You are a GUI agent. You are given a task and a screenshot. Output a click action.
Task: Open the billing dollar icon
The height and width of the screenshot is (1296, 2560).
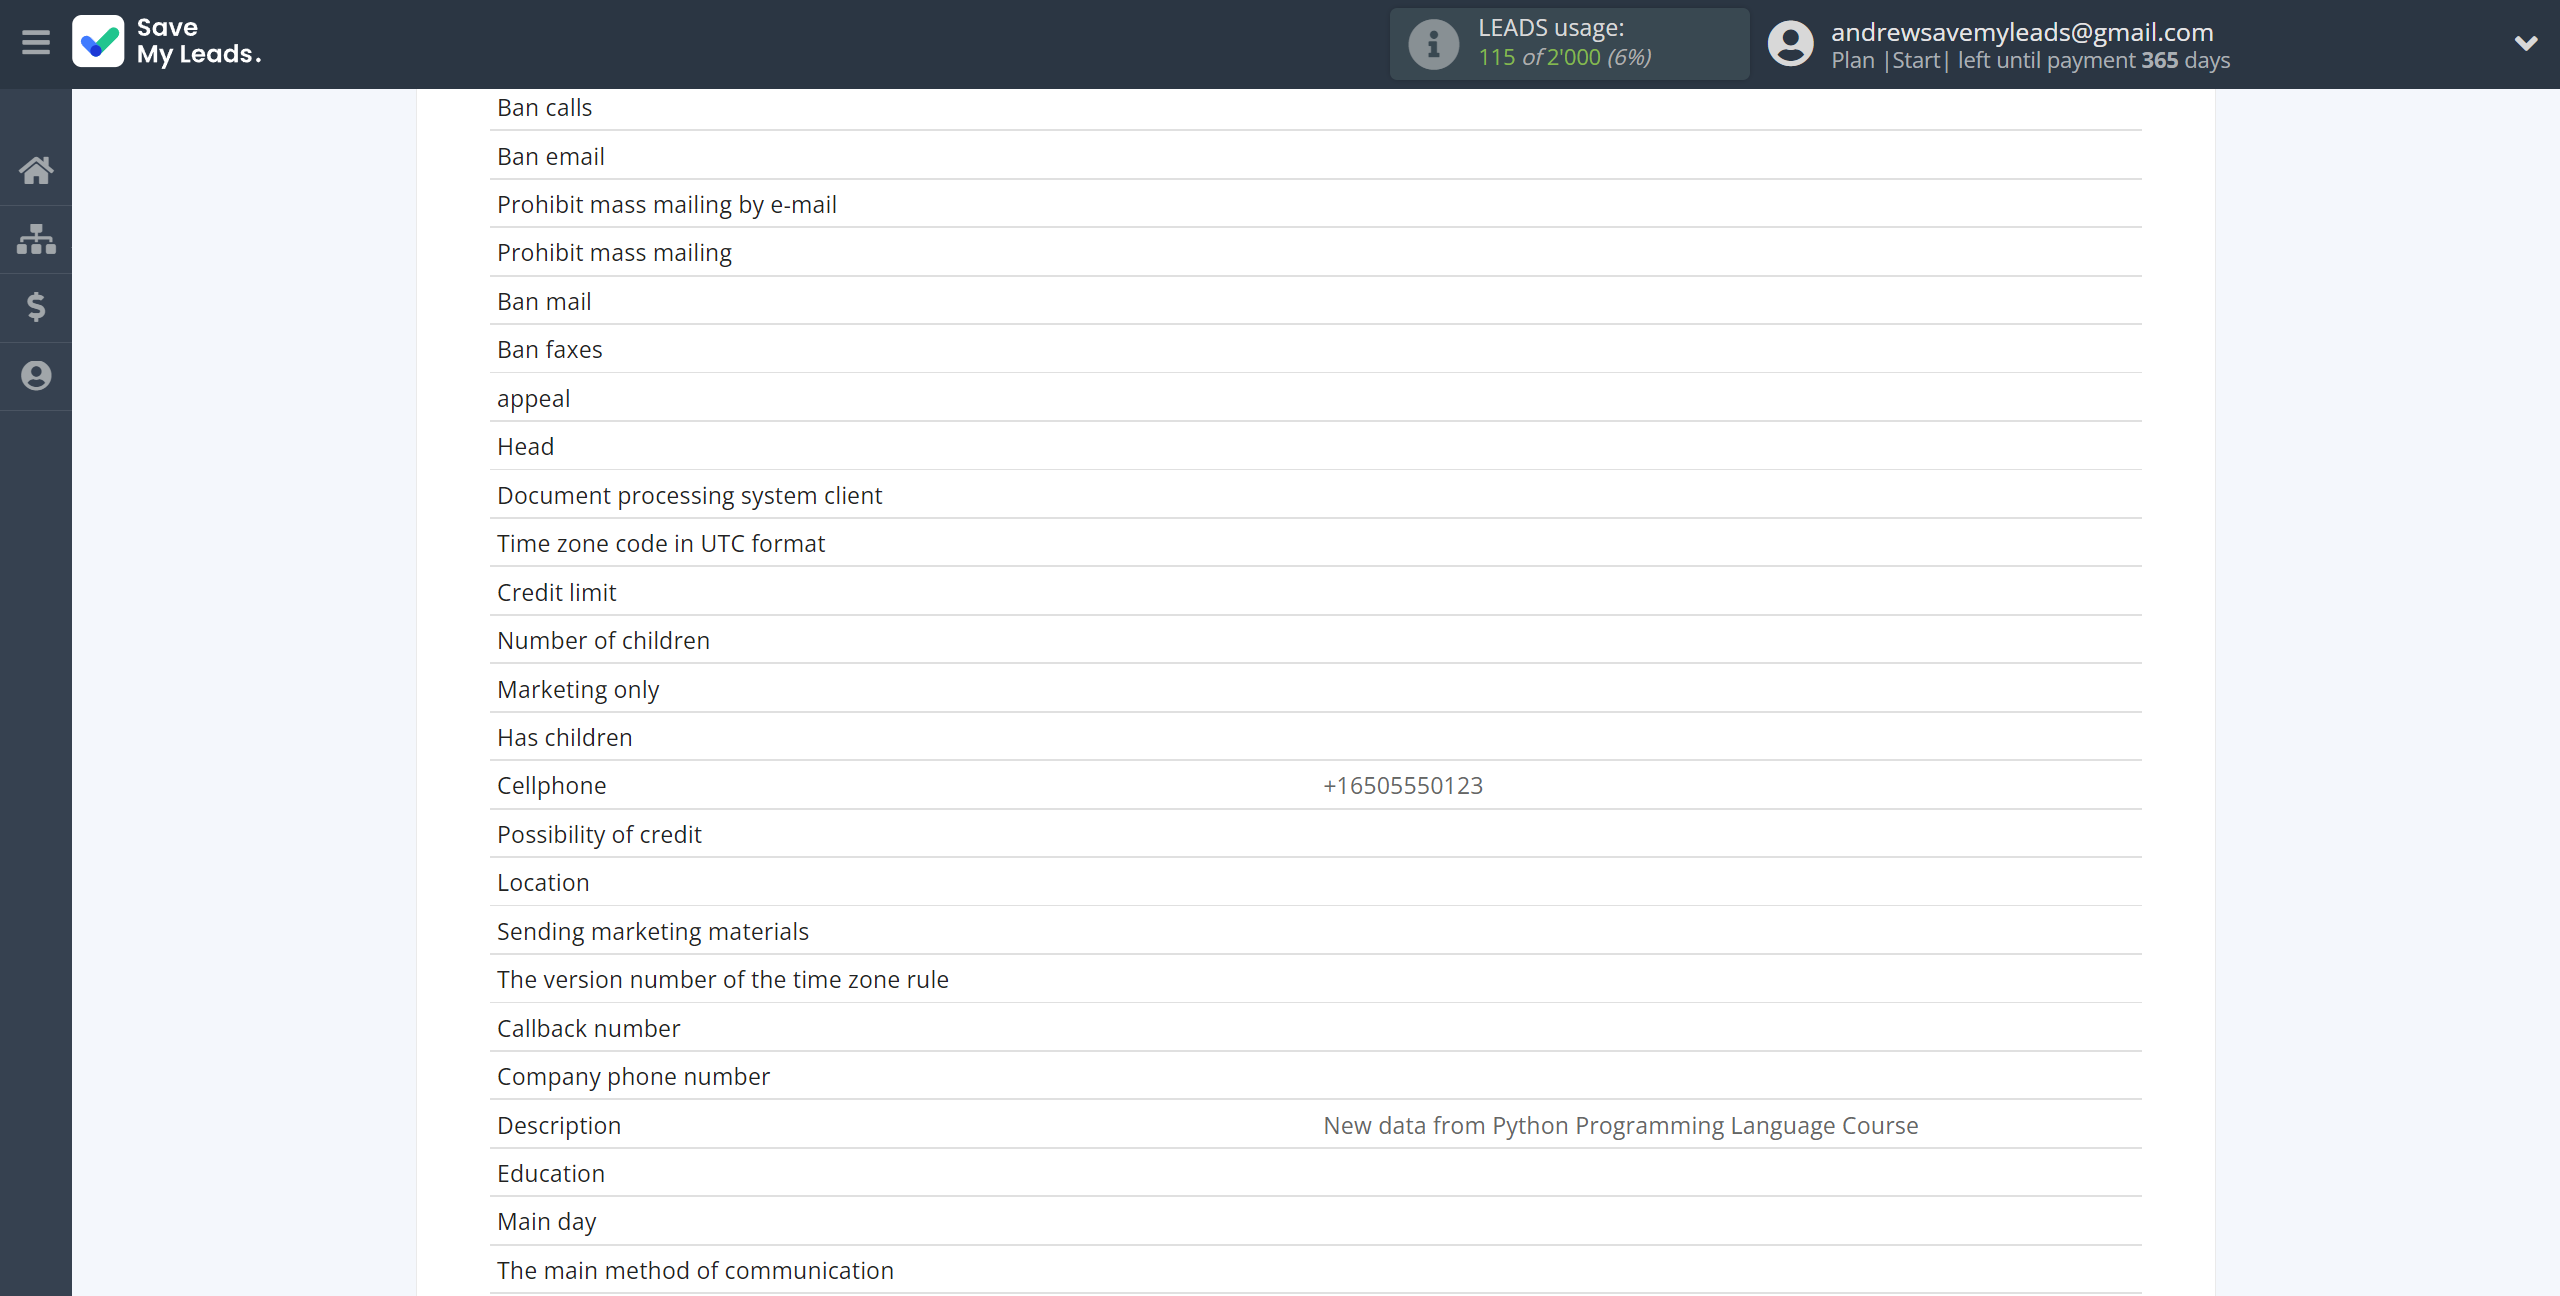click(36, 307)
